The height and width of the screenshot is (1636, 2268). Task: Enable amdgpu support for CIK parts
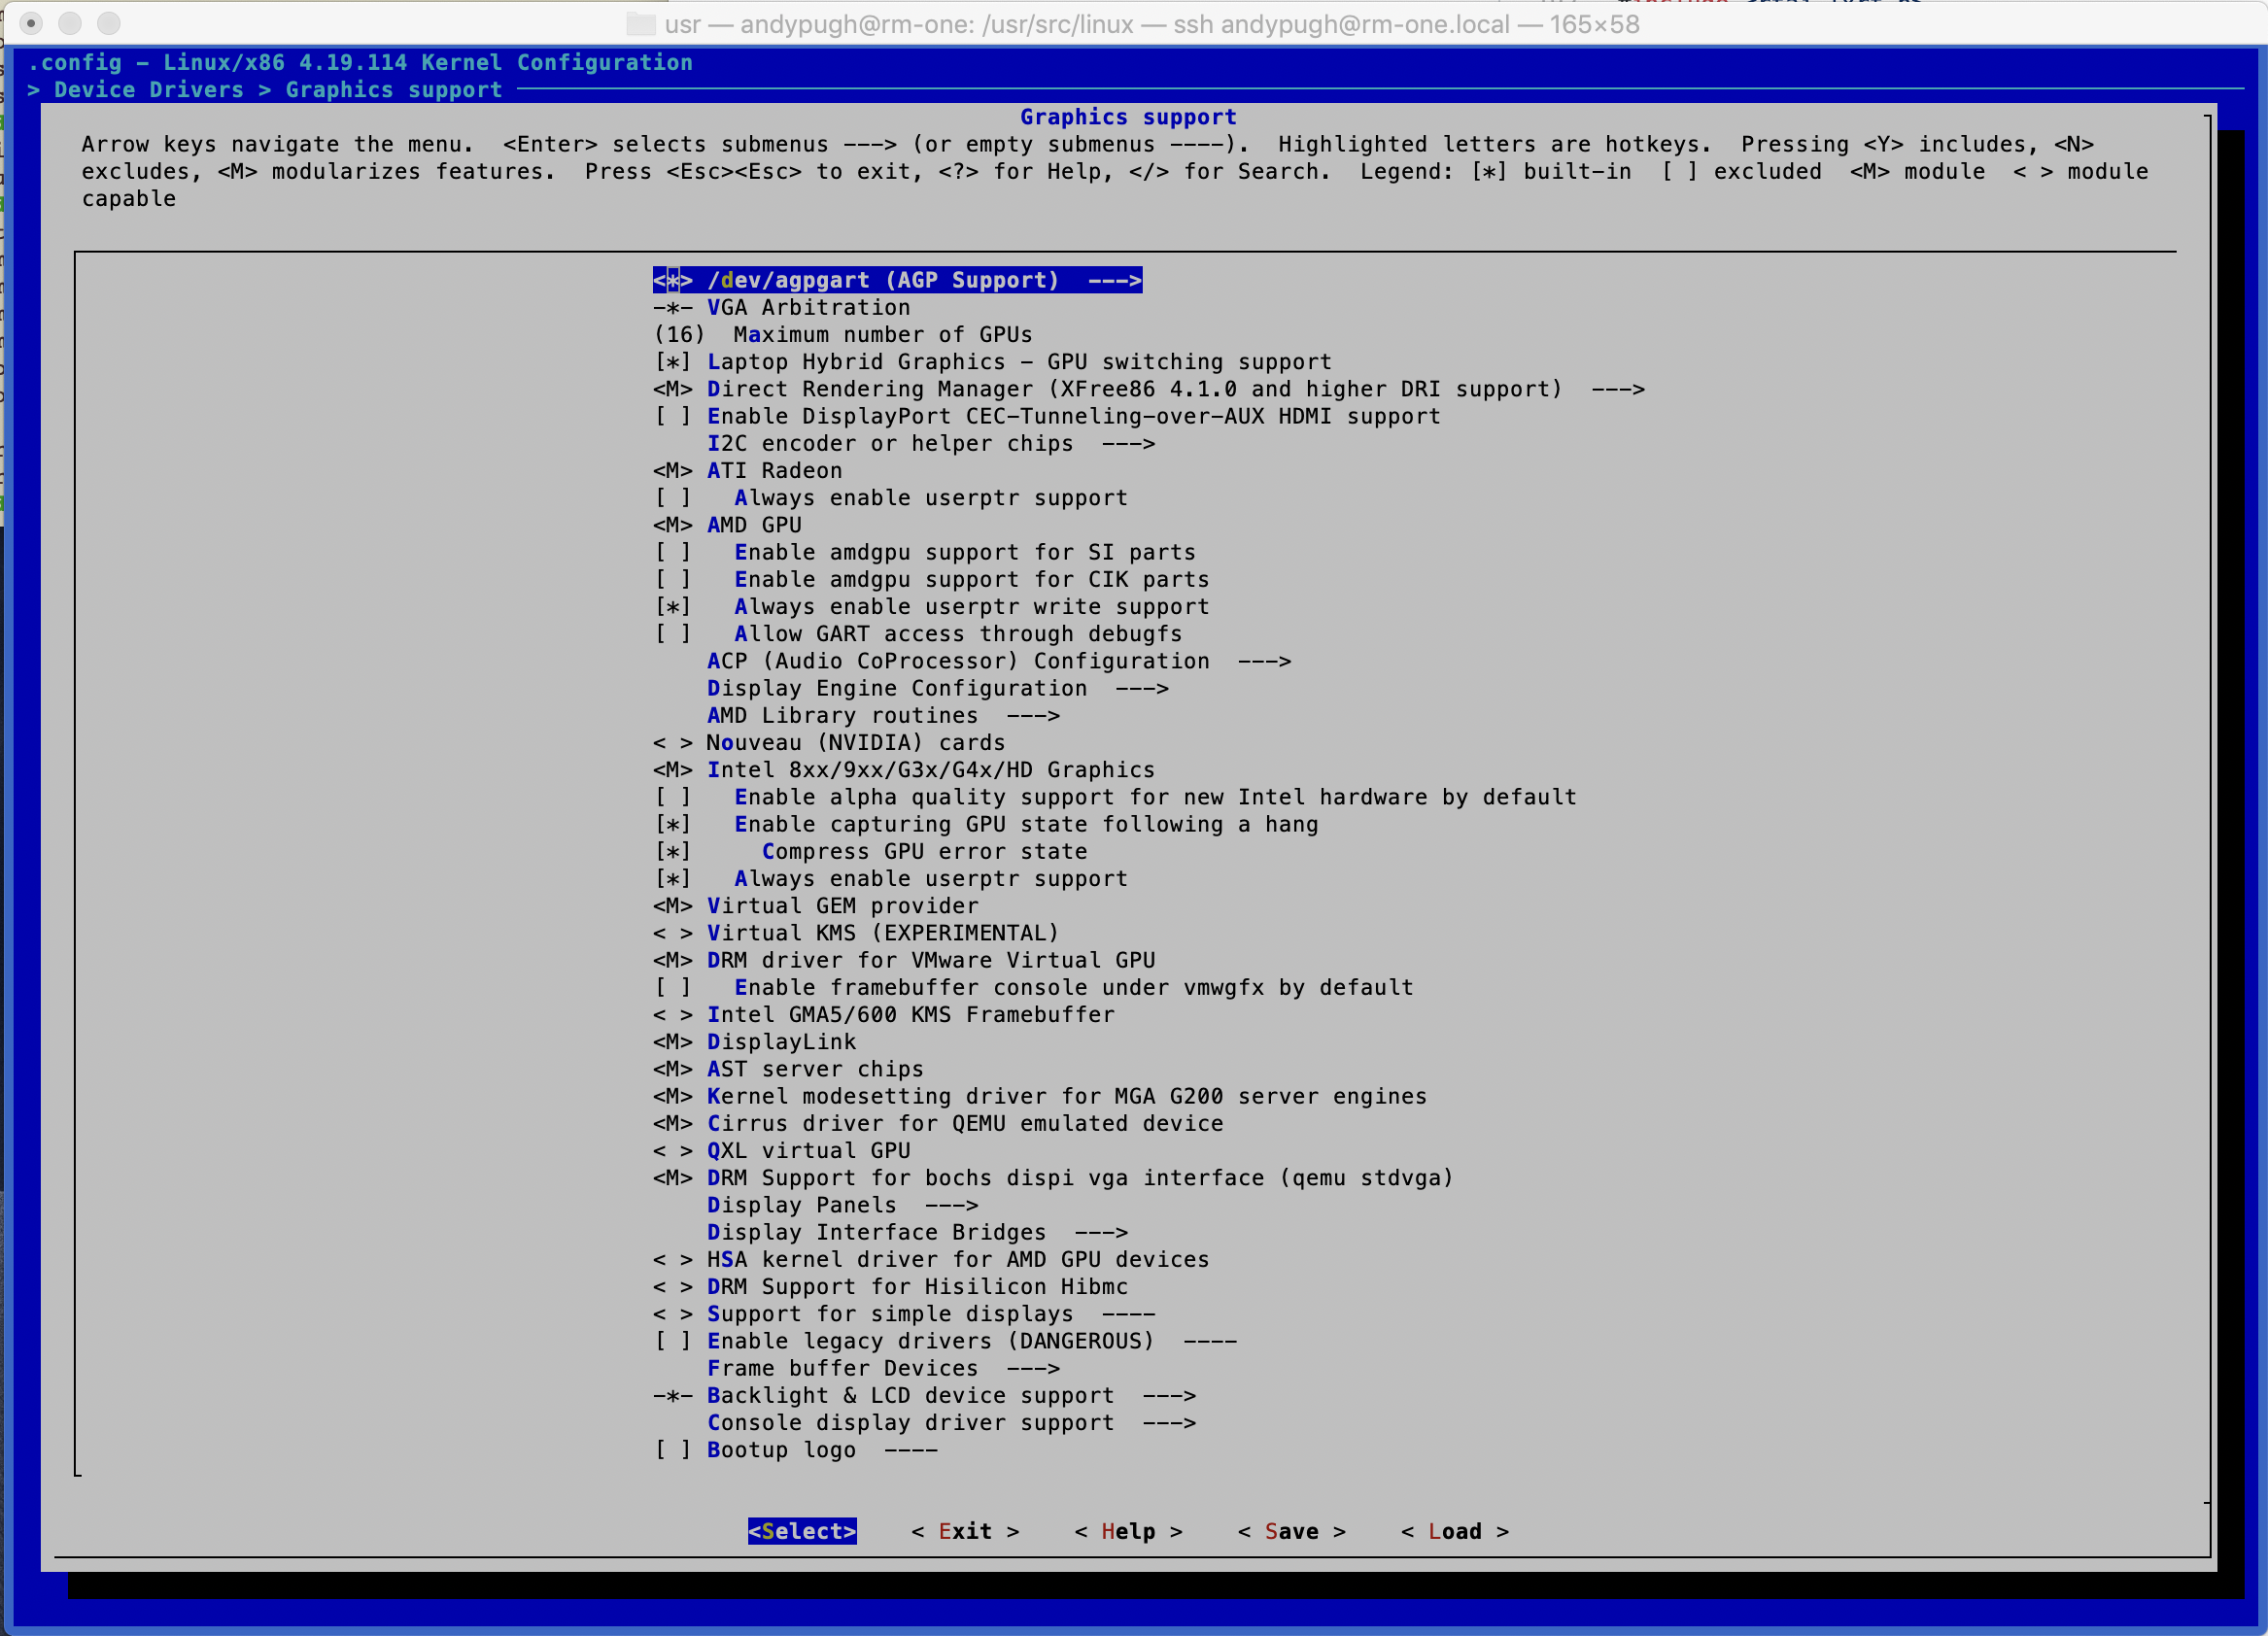pyautogui.click(x=931, y=579)
